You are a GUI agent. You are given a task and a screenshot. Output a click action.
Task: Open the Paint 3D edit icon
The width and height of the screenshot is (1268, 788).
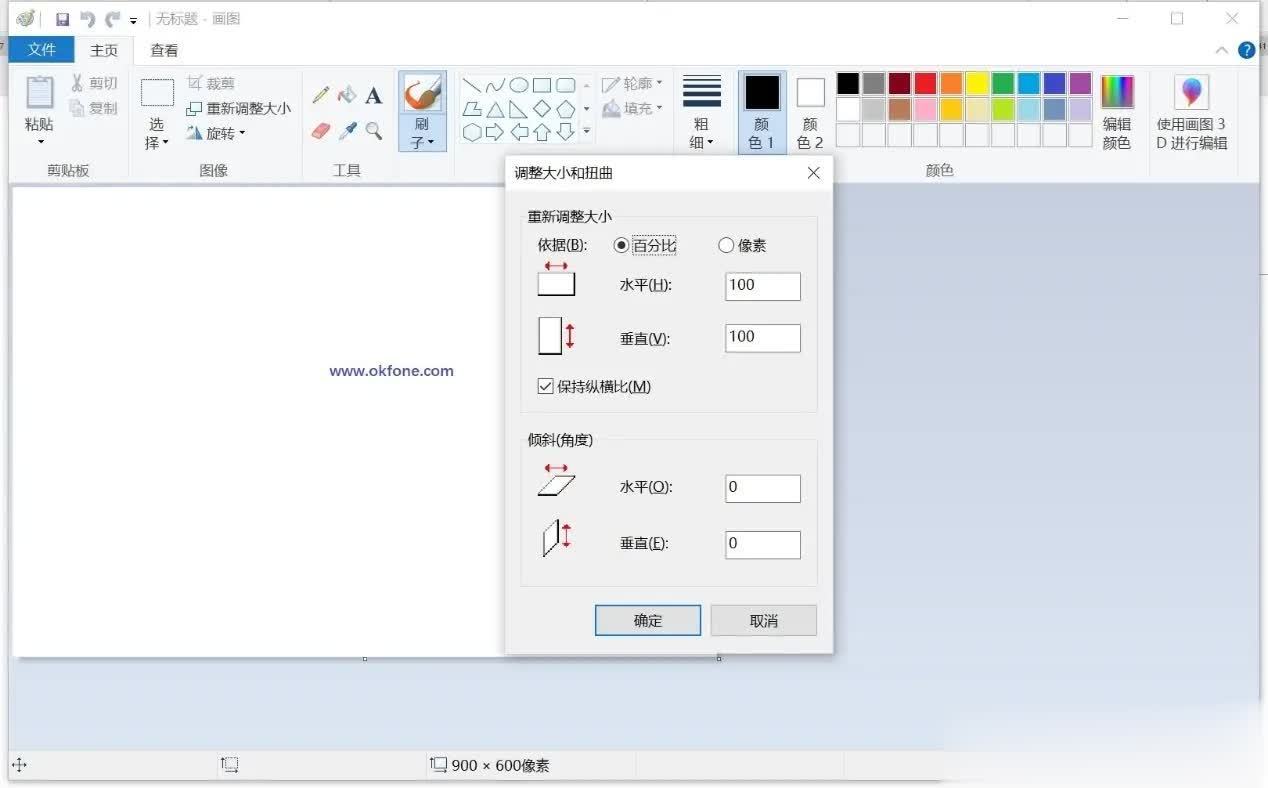(1191, 93)
